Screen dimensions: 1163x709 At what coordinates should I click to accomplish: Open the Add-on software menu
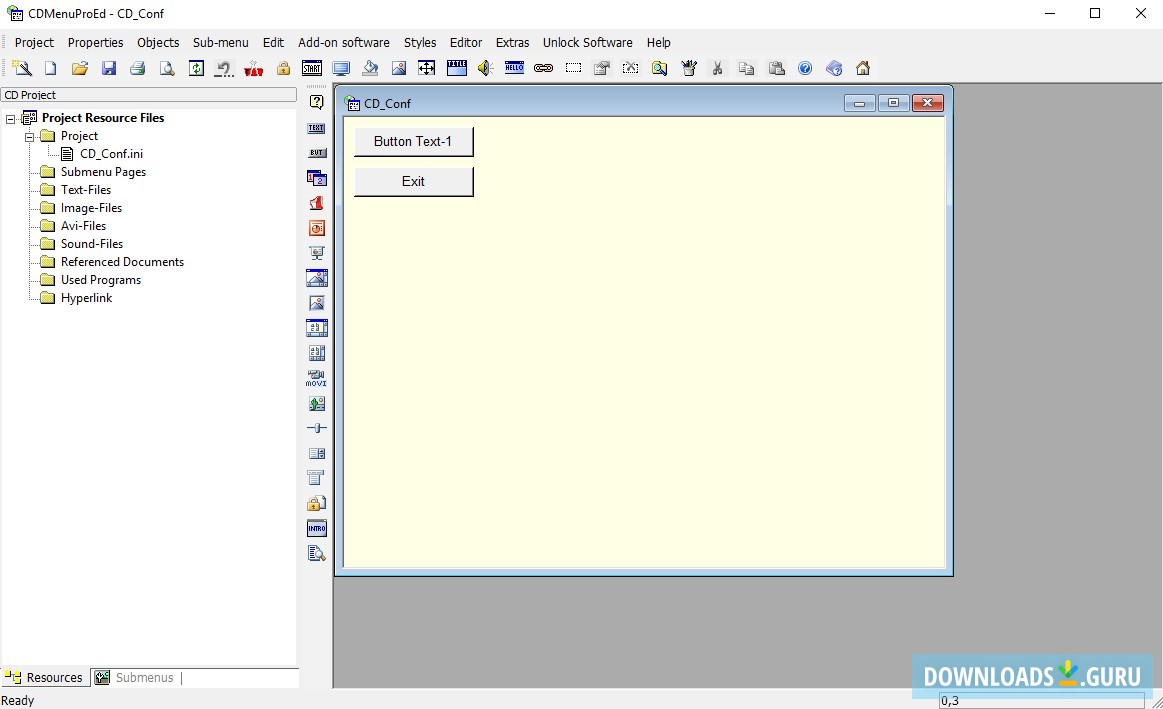pos(344,43)
